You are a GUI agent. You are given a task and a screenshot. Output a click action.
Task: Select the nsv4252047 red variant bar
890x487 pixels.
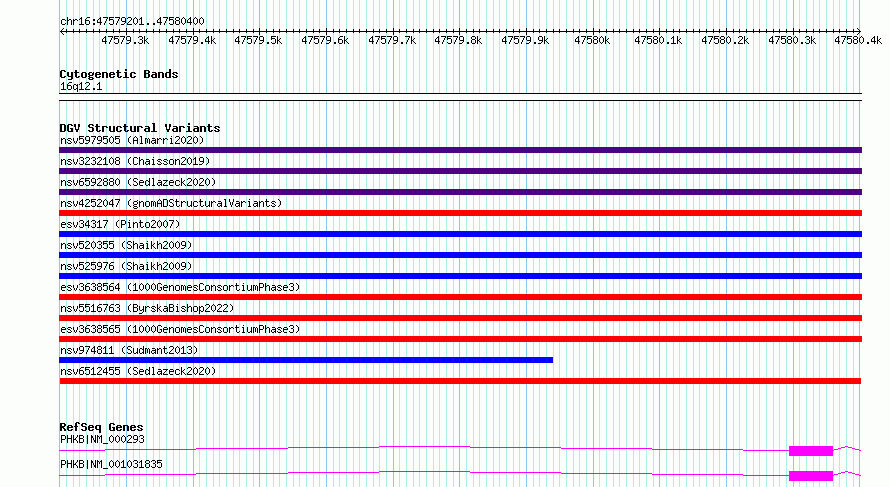click(460, 213)
